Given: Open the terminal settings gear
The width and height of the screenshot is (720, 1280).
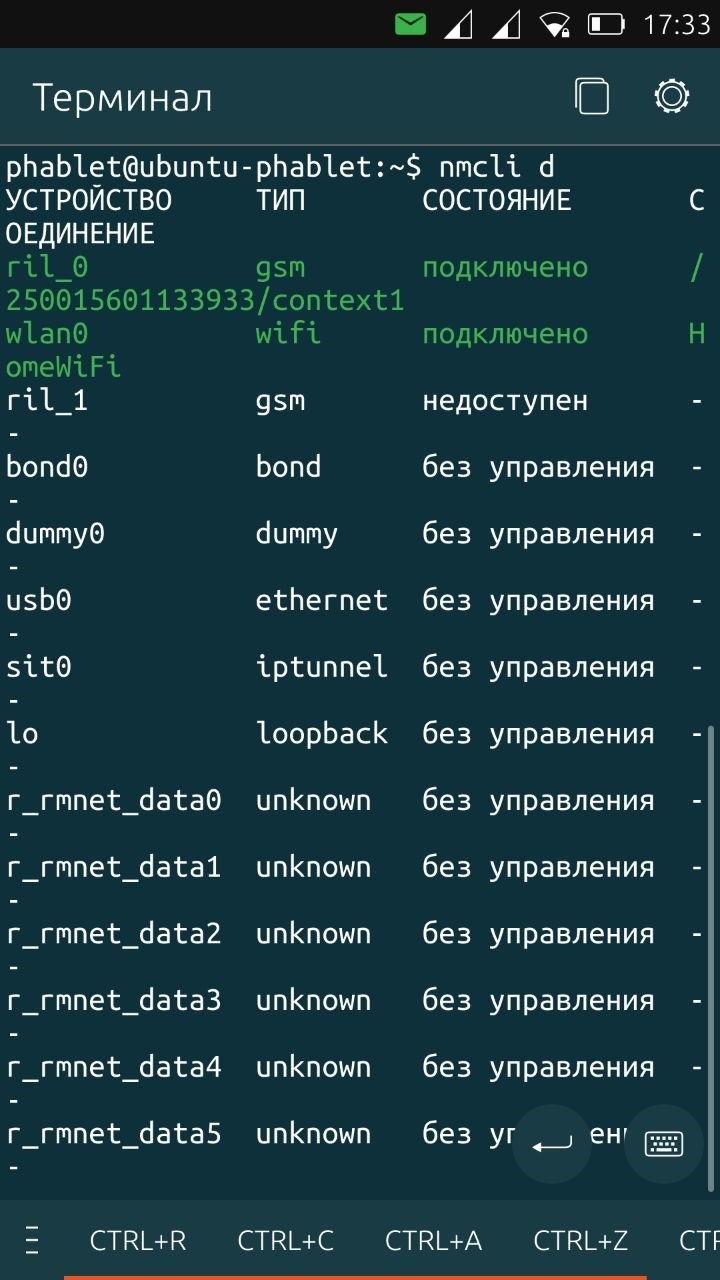Looking at the screenshot, I should click(671, 97).
